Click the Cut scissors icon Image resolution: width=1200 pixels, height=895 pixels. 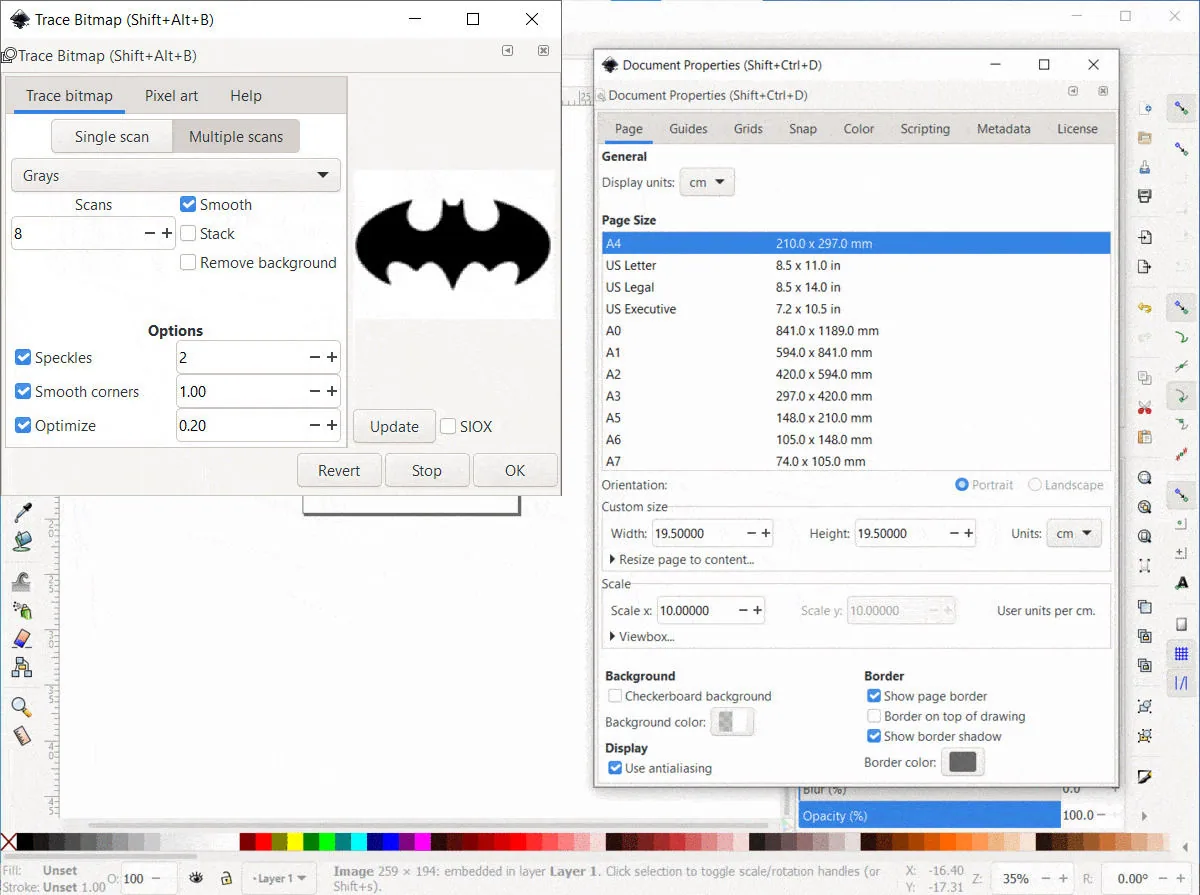pos(1145,408)
